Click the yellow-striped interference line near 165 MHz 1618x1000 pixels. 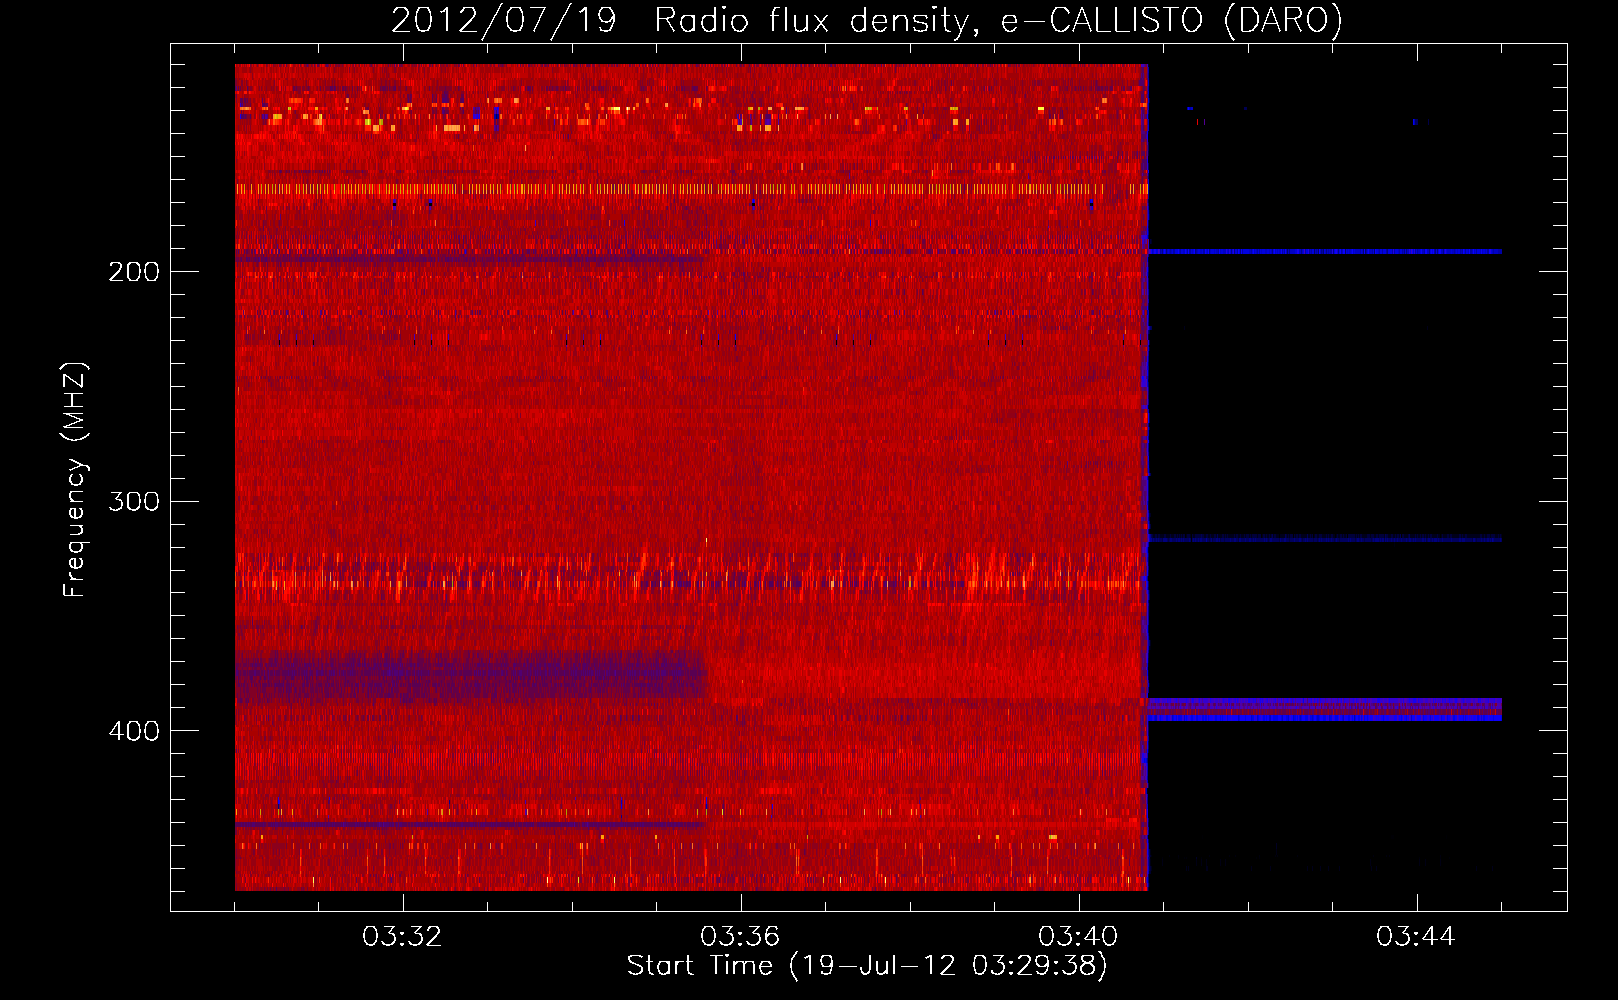click(x=691, y=188)
